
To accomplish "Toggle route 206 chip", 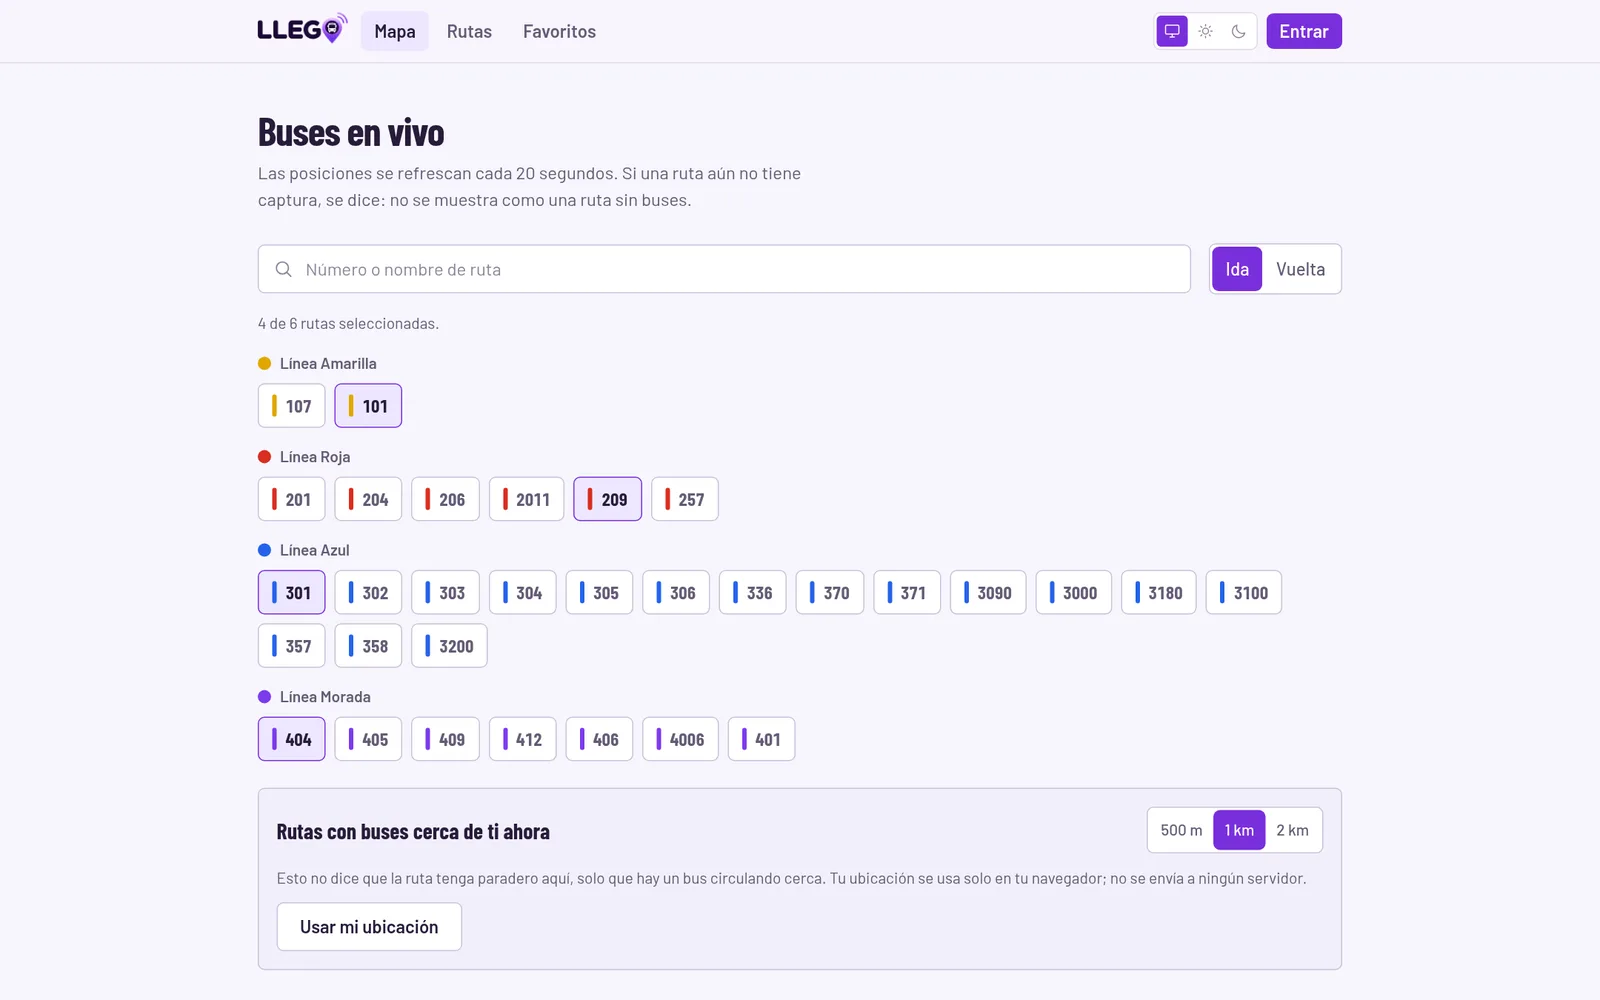I will (445, 499).
